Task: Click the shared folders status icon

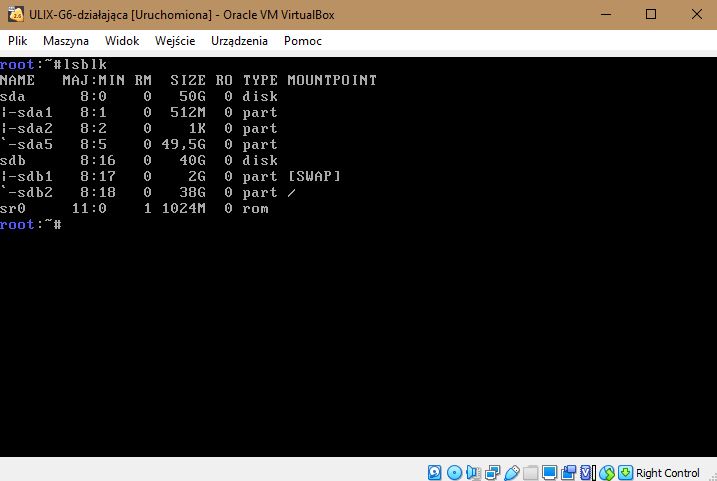Action: pyautogui.click(x=530, y=472)
